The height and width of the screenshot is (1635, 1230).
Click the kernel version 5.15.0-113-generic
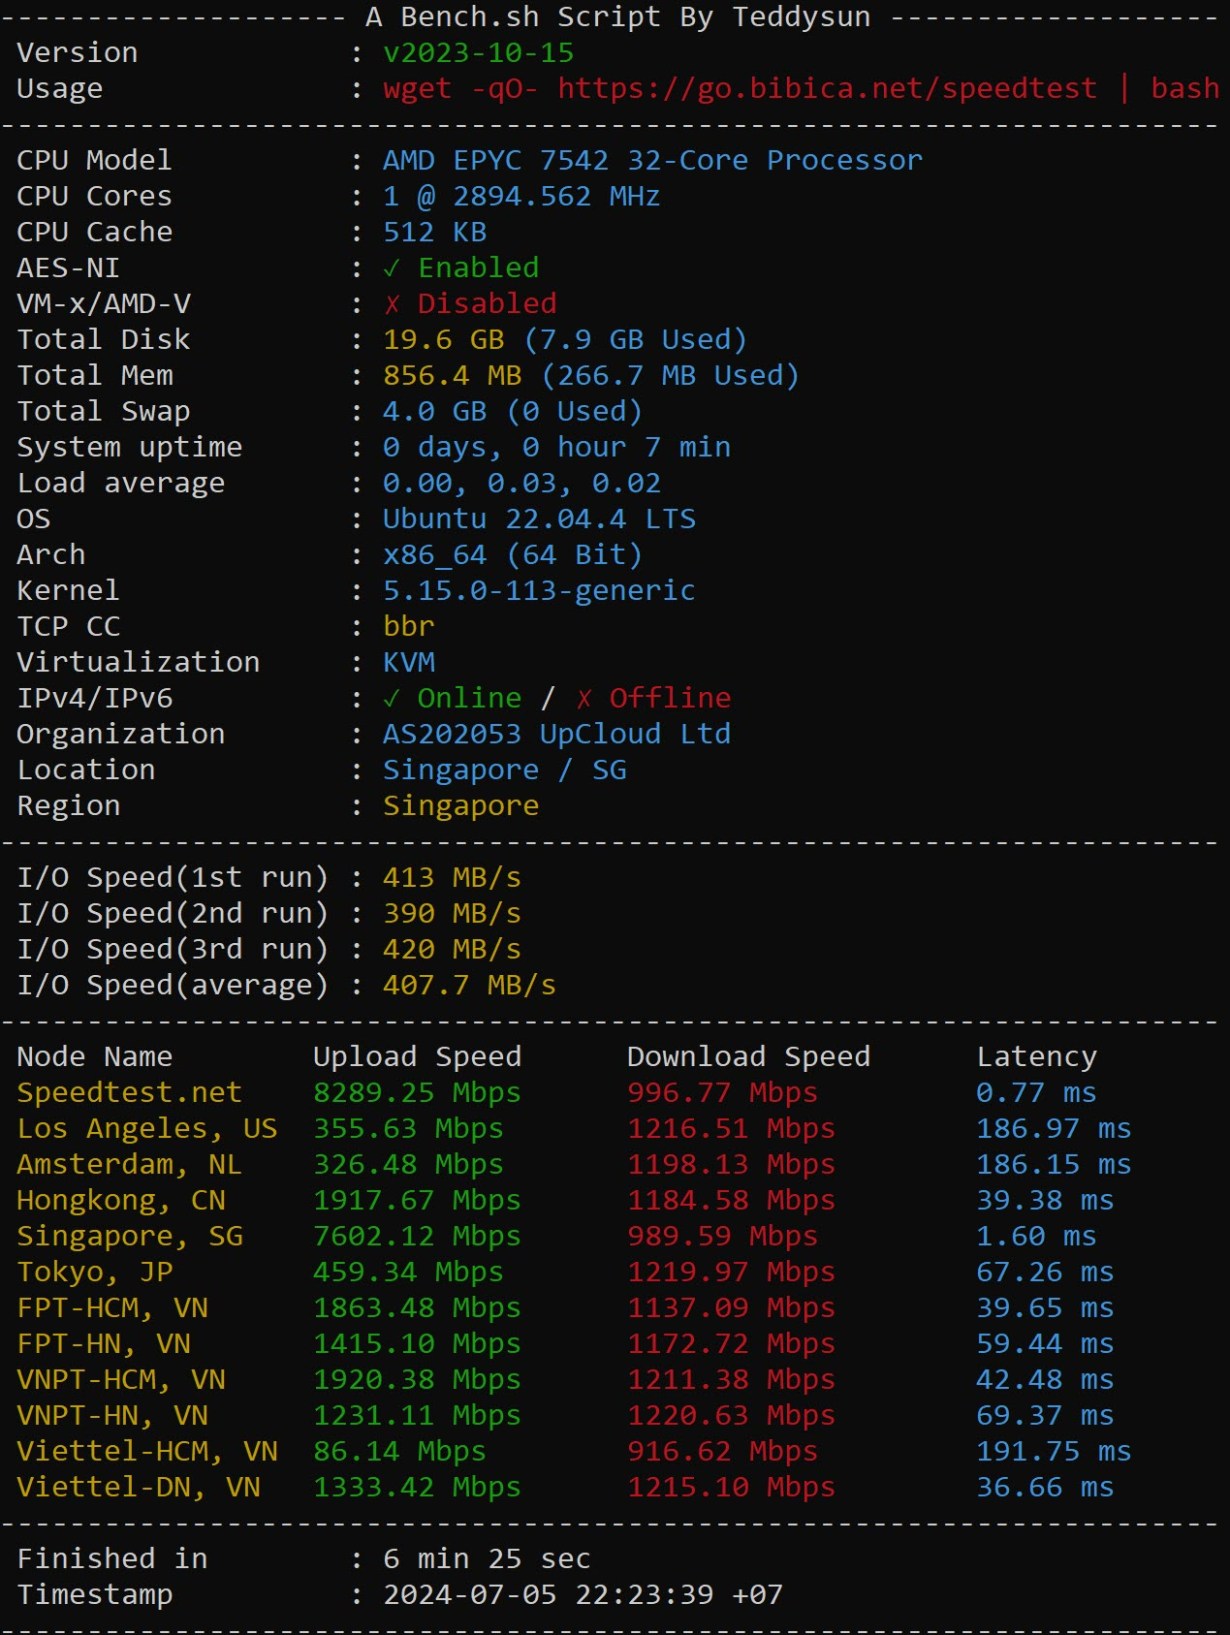538,590
